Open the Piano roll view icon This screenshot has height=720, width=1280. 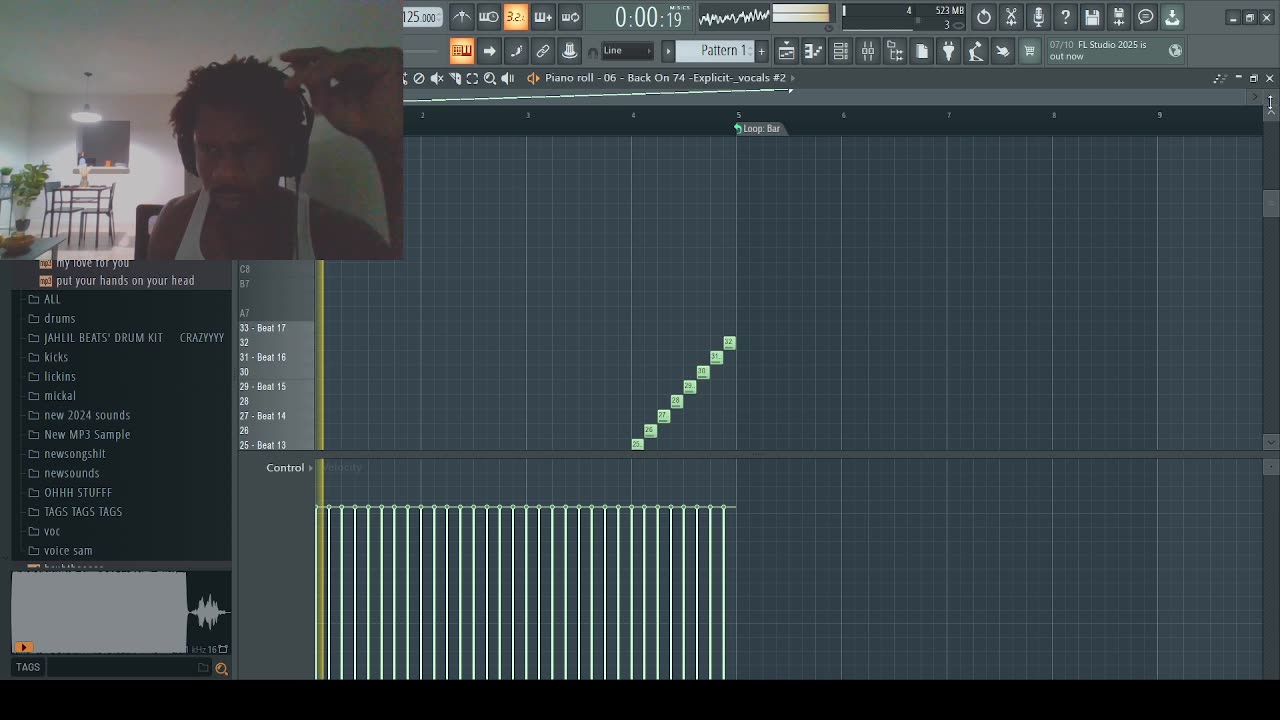(x=814, y=51)
